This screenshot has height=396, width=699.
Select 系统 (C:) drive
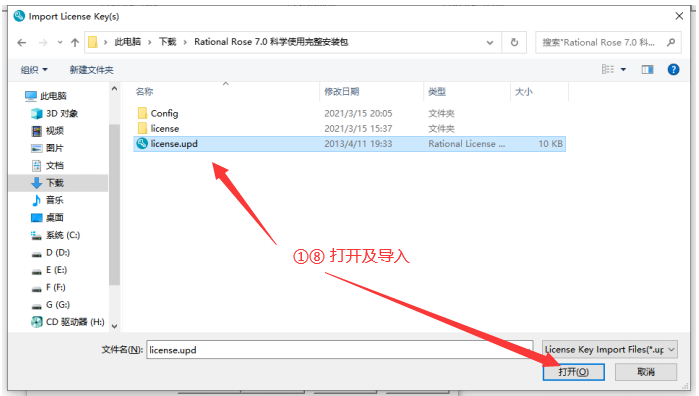[x=56, y=235]
